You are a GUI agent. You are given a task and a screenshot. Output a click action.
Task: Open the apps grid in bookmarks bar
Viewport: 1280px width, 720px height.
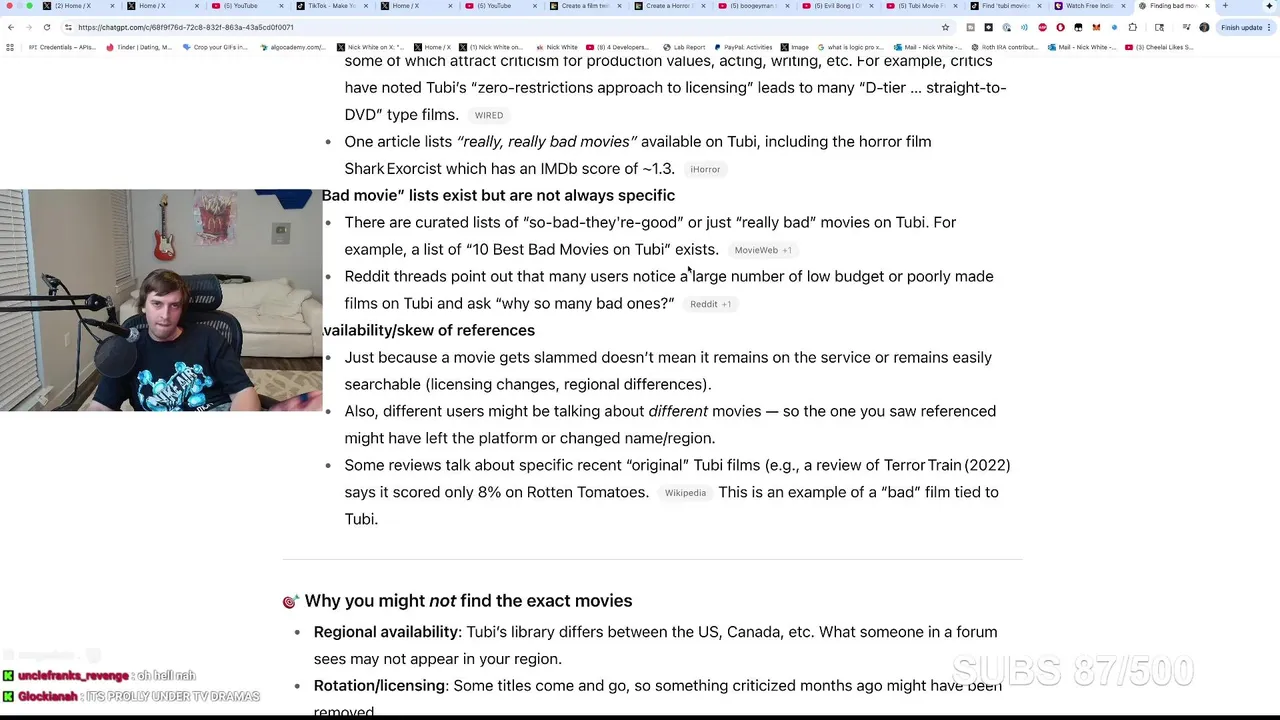tap(10, 47)
